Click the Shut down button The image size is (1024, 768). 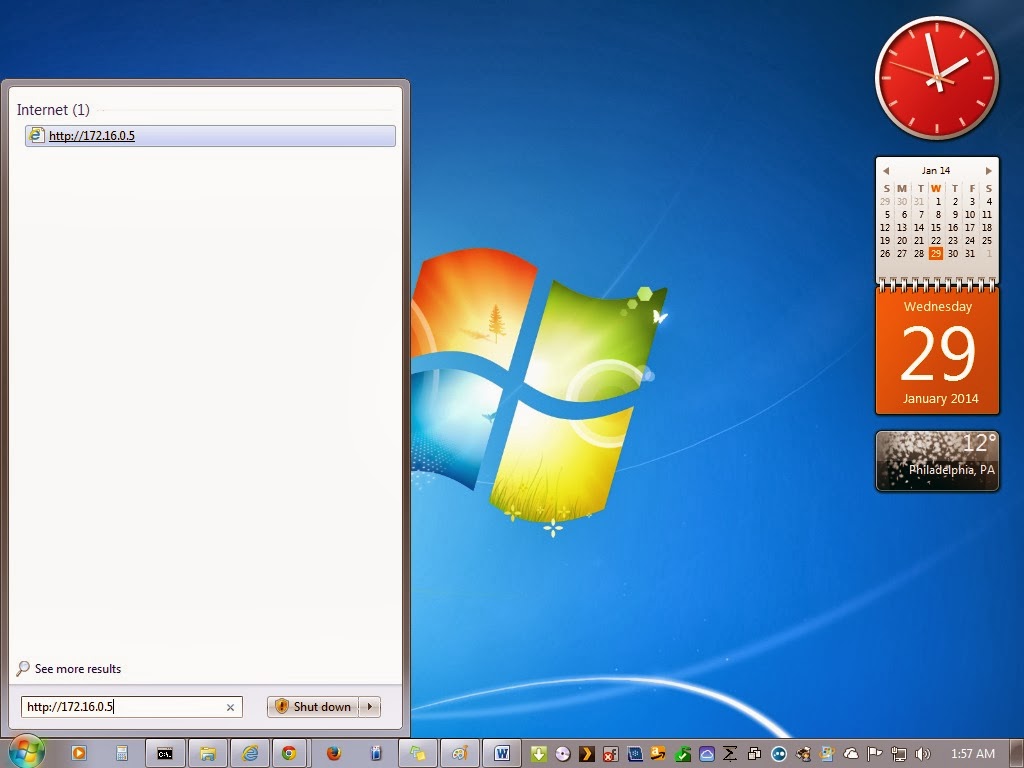(x=313, y=707)
